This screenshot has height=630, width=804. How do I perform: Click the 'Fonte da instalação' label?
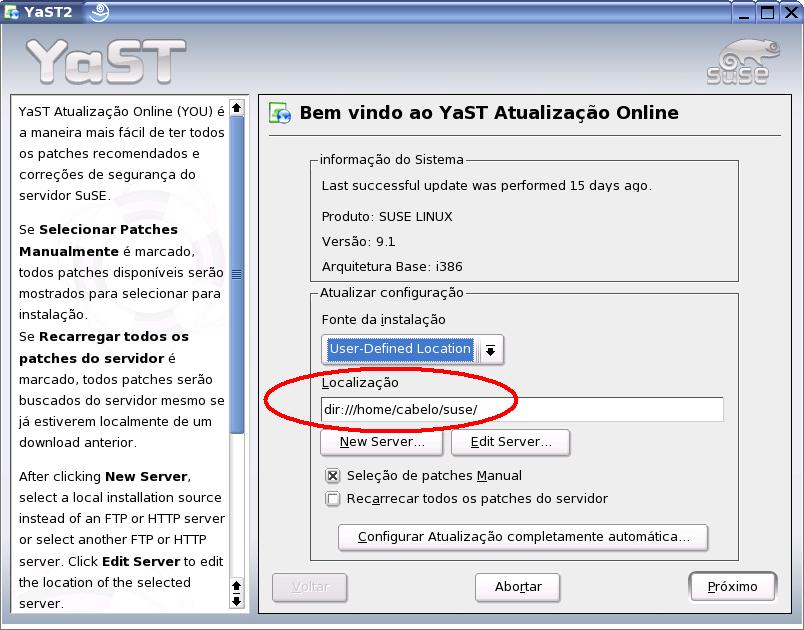tap(384, 320)
